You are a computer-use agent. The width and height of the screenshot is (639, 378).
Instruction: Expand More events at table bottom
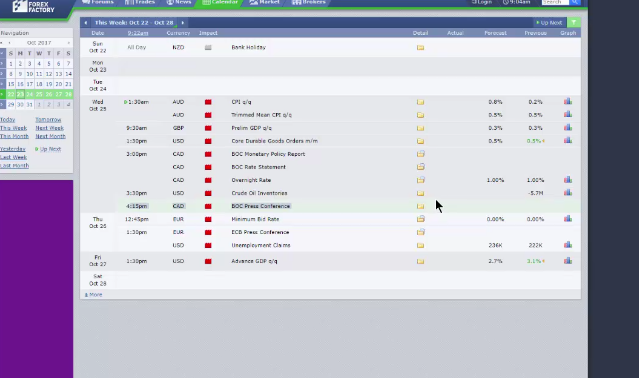(93, 294)
